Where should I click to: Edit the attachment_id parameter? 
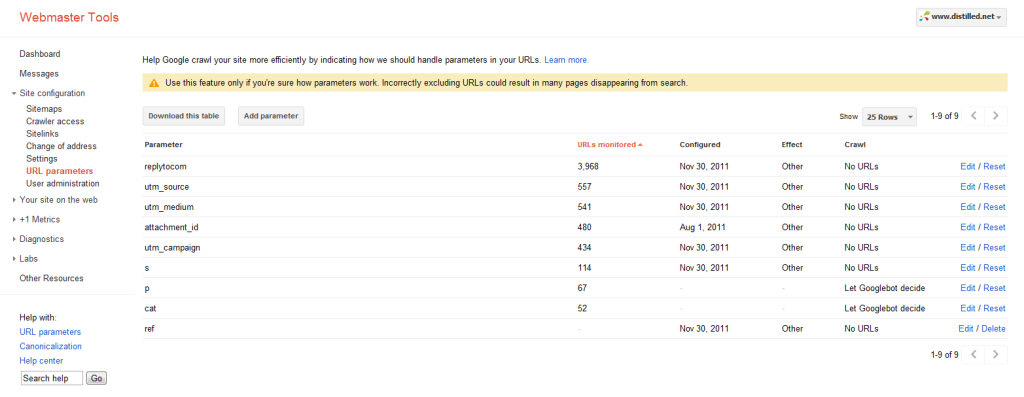(967, 227)
